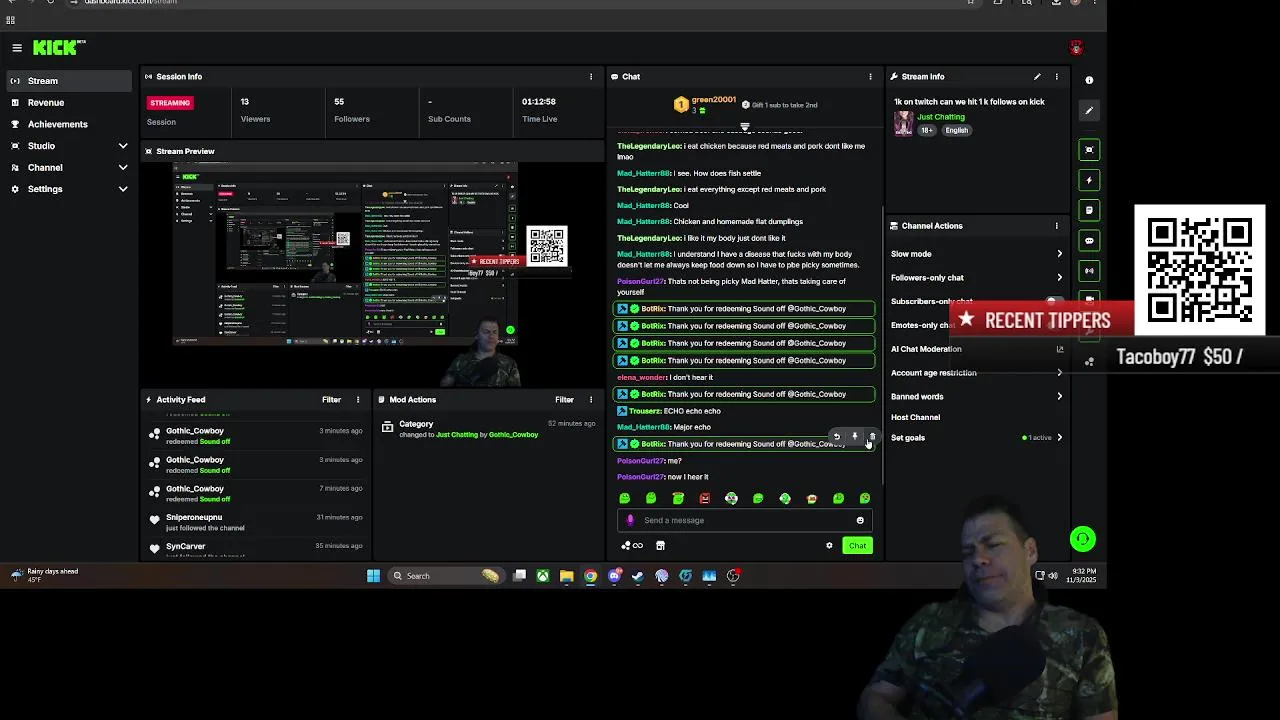The image size is (1280, 720).
Task: Click the taskbar Search box
Action: [x=445, y=576]
